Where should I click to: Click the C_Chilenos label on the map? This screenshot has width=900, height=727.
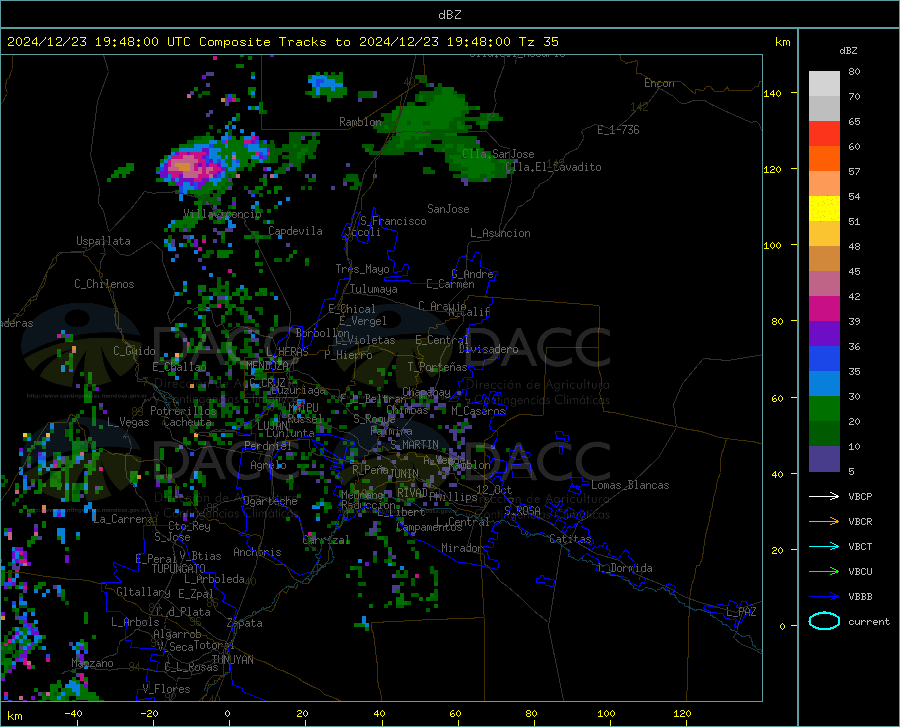point(104,284)
